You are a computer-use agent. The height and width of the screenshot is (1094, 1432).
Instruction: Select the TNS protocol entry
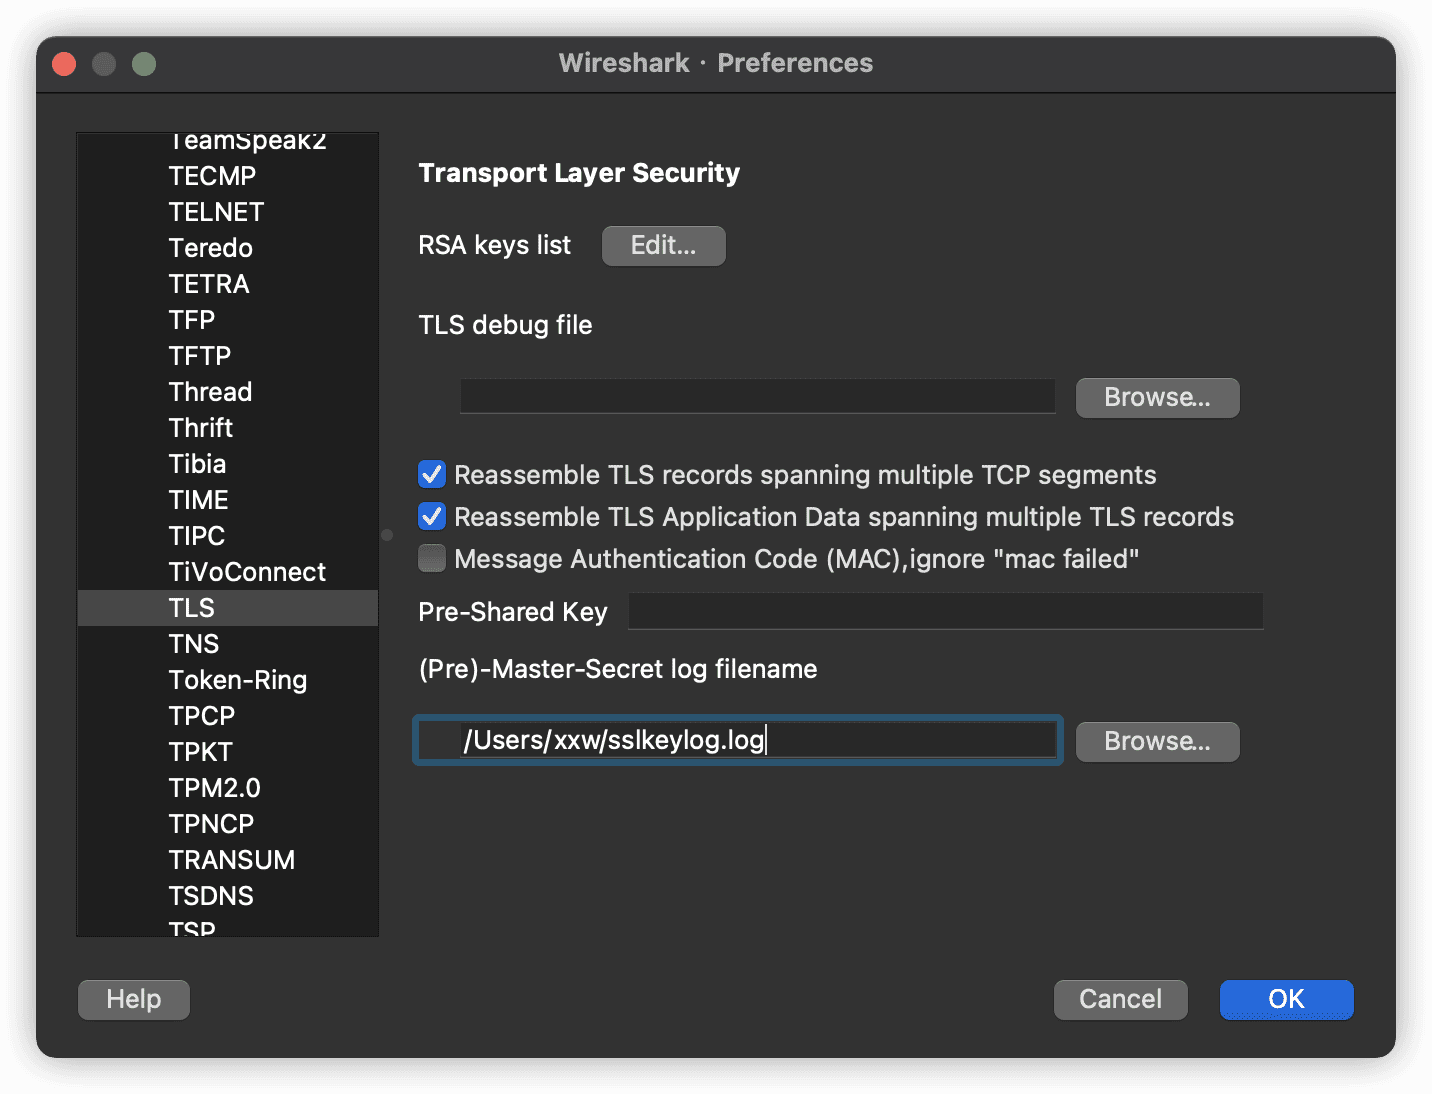194,644
